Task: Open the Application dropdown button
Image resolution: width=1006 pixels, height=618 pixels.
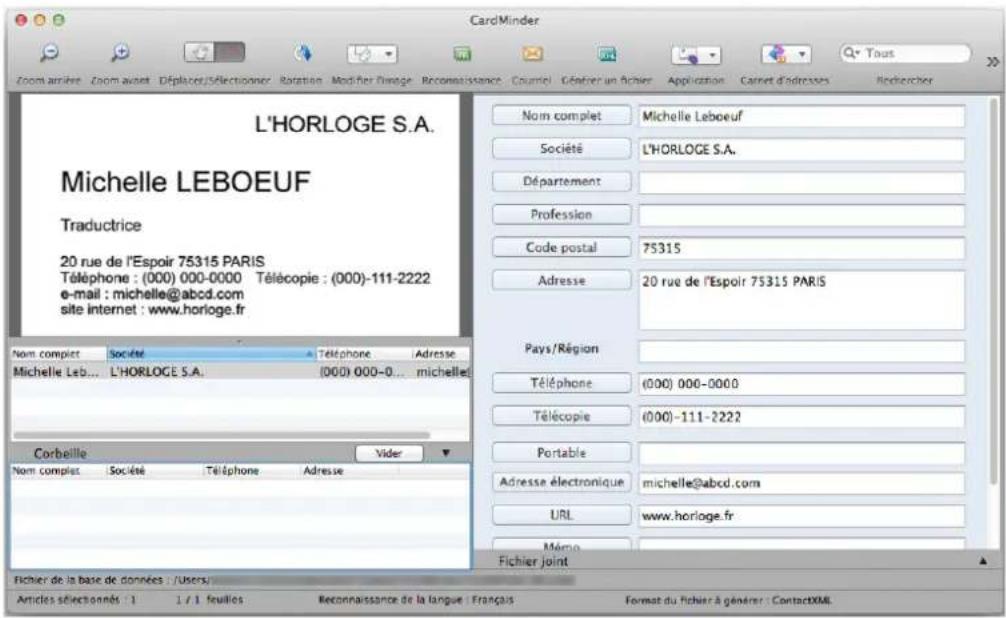Action: pos(696,55)
